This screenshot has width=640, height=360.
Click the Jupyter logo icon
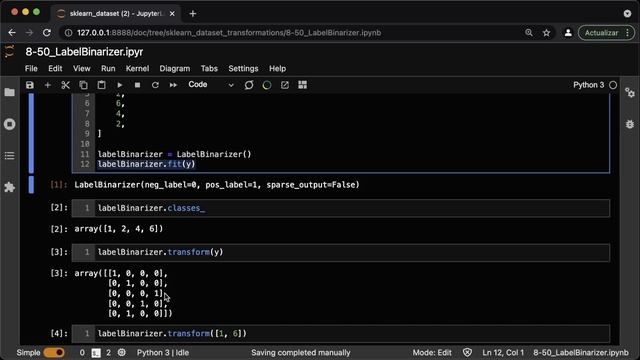point(9,52)
